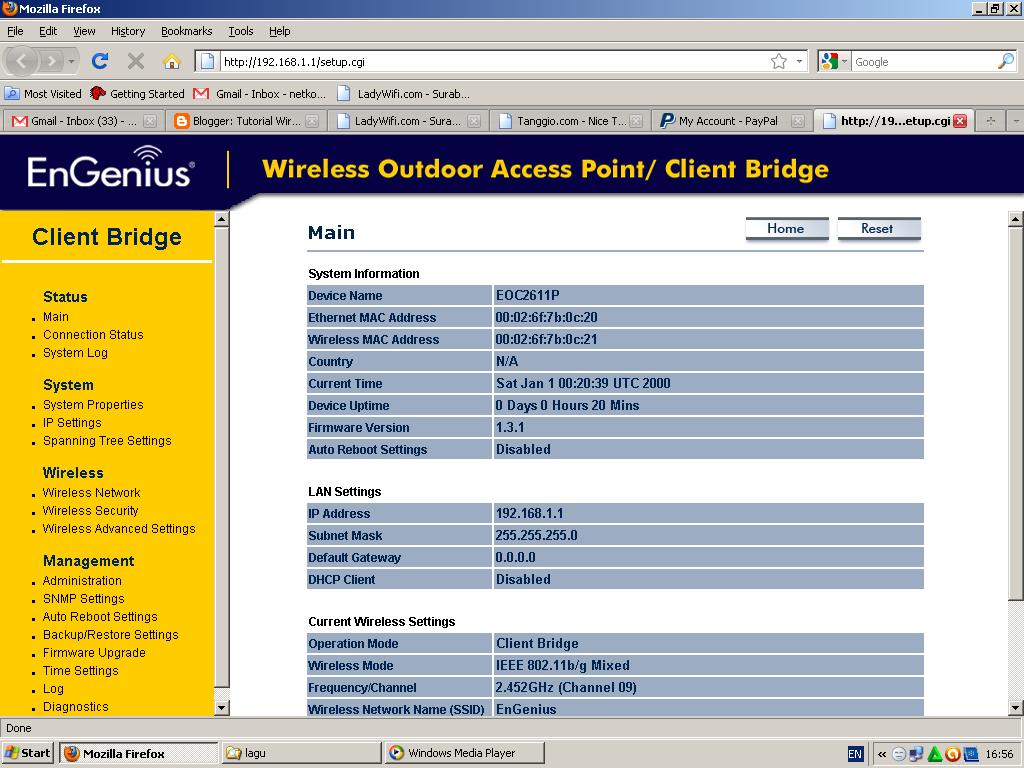Open the history dropdown beside navigation arrows

[x=71, y=61]
